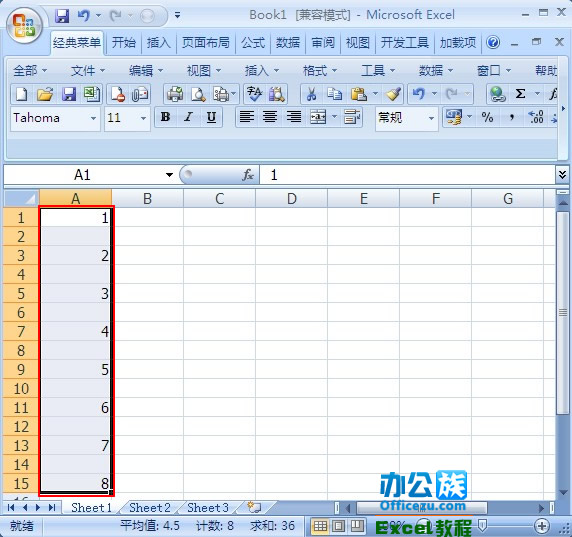Toggle center text alignment
Viewport: 572px width, 537px height.
tap(270, 117)
